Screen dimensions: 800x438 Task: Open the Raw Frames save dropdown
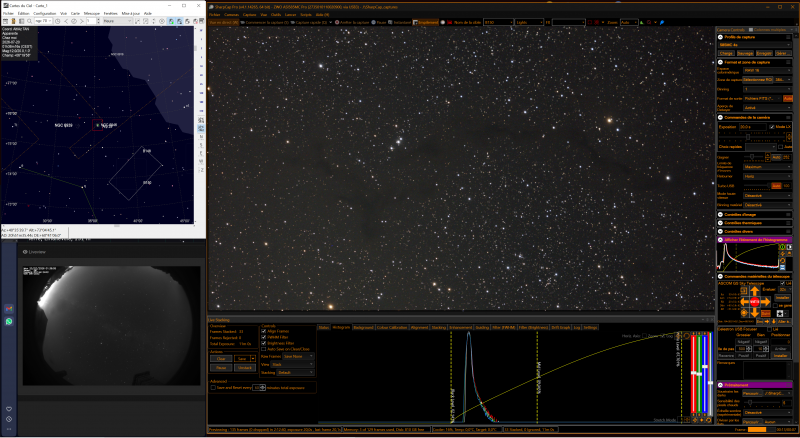click(298, 356)
